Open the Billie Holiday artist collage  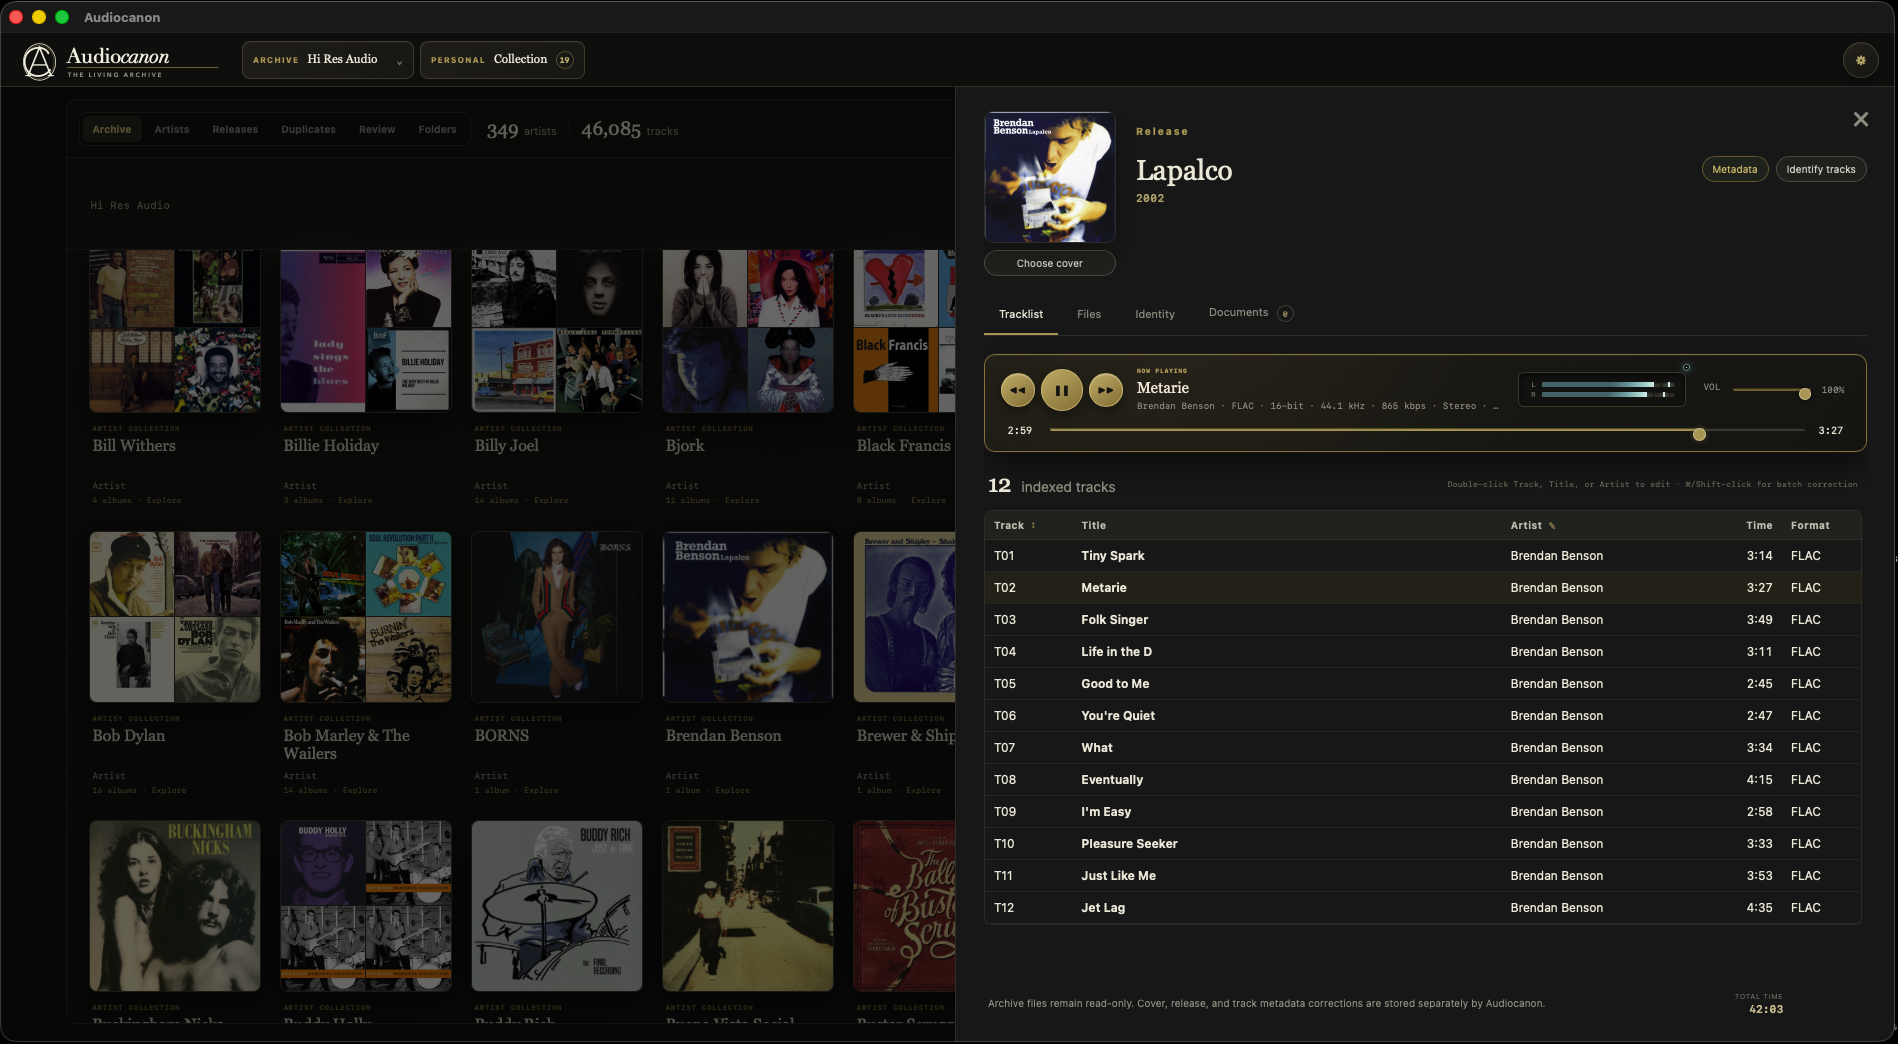pos(366,331)
